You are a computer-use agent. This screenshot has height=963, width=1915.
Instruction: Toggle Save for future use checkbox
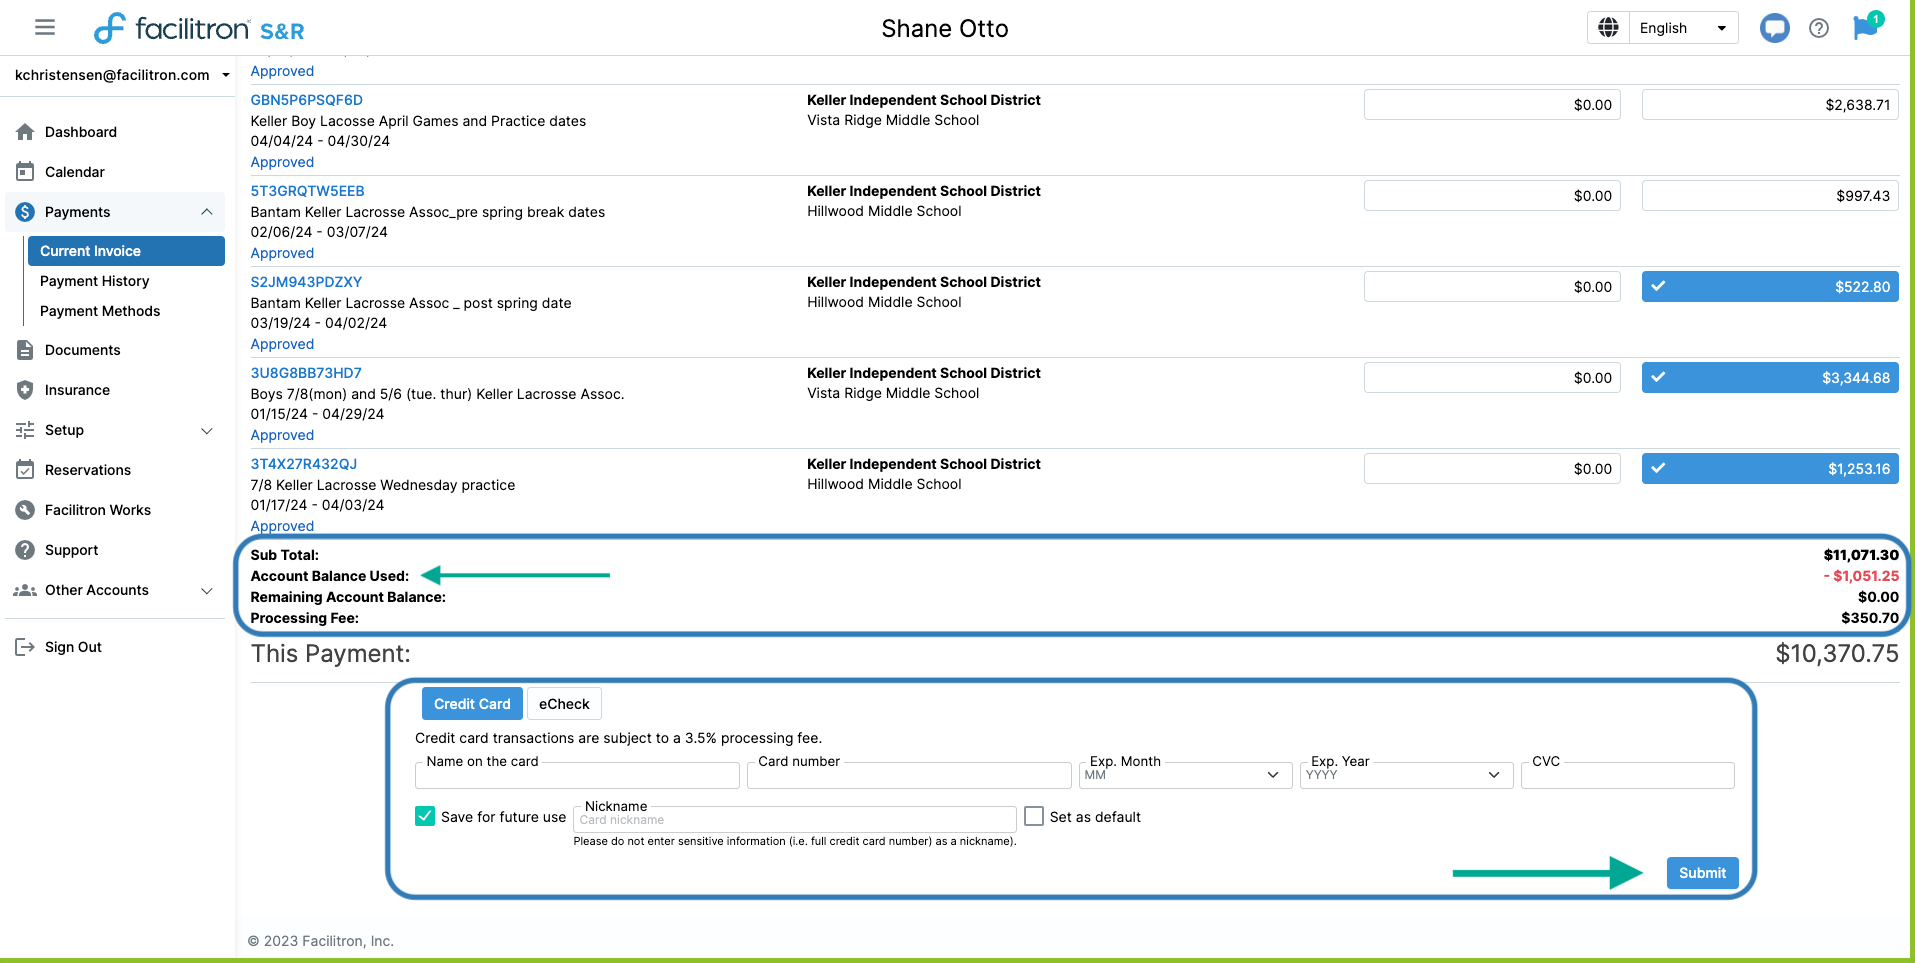pyautogui.click(x=425, y=816)
